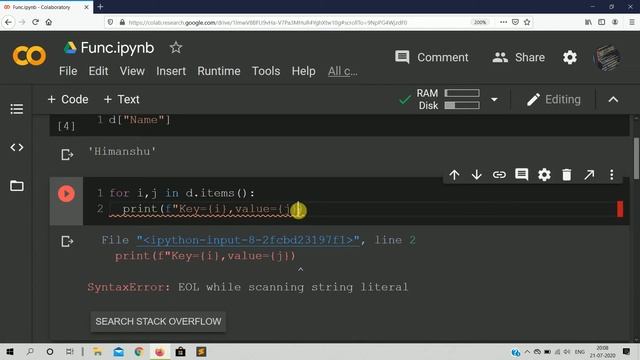Move the cell up
Image resolution: width=640 pixels, height=360 pixels.
[454, 175]
